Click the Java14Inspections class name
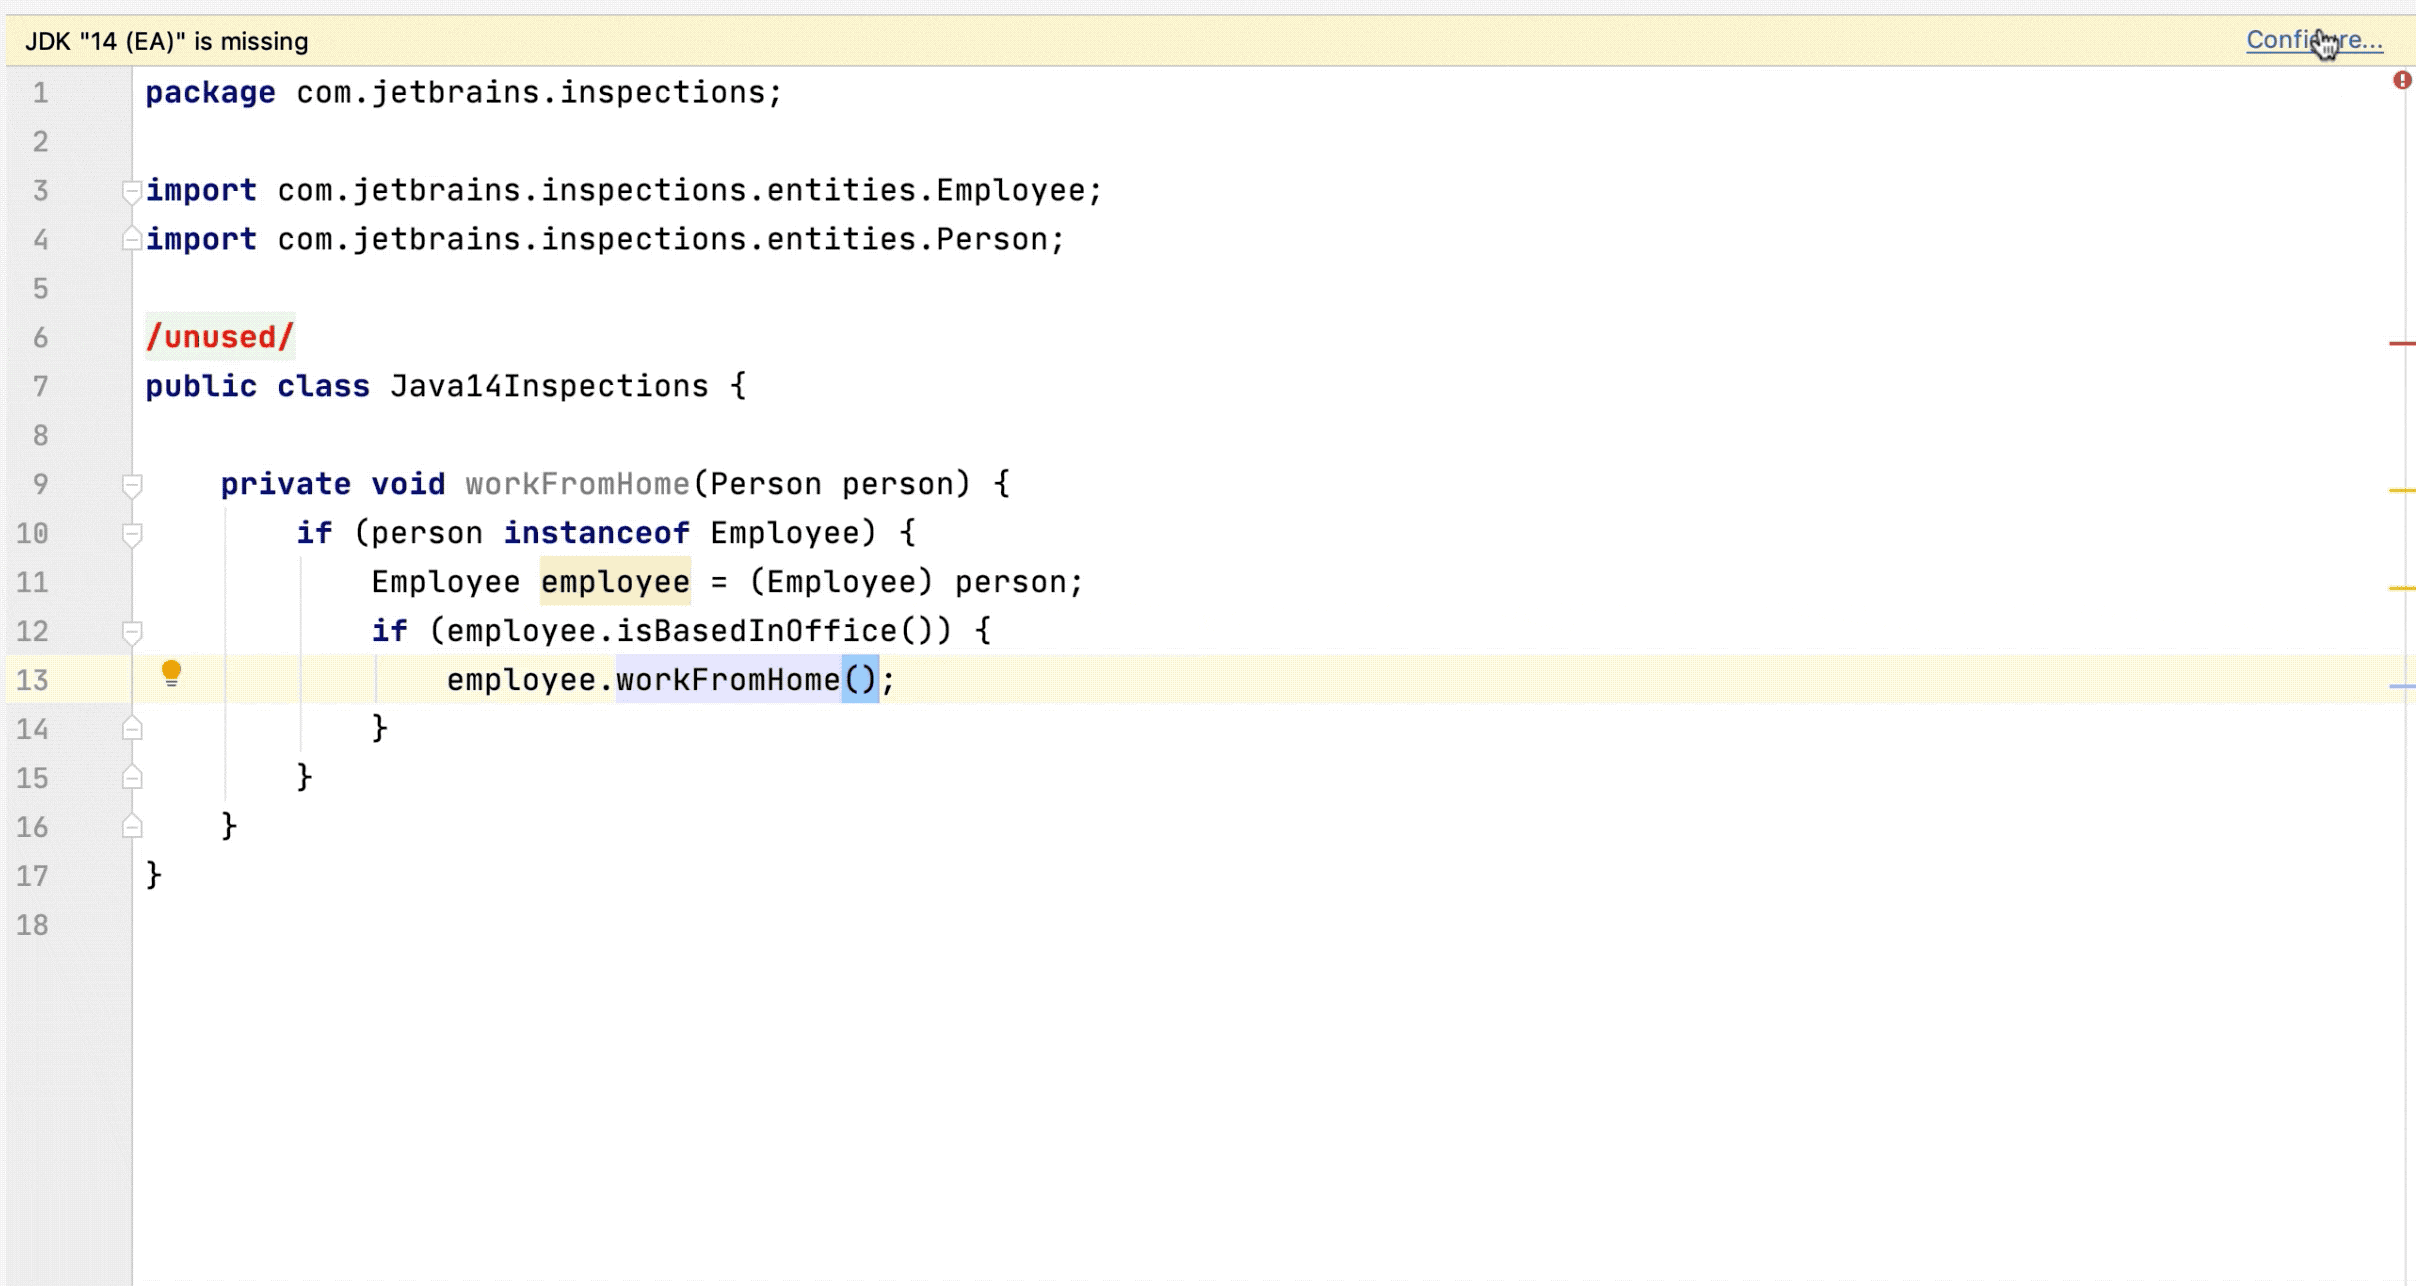Screen dimensions: 2416x1286 [548, 386]
